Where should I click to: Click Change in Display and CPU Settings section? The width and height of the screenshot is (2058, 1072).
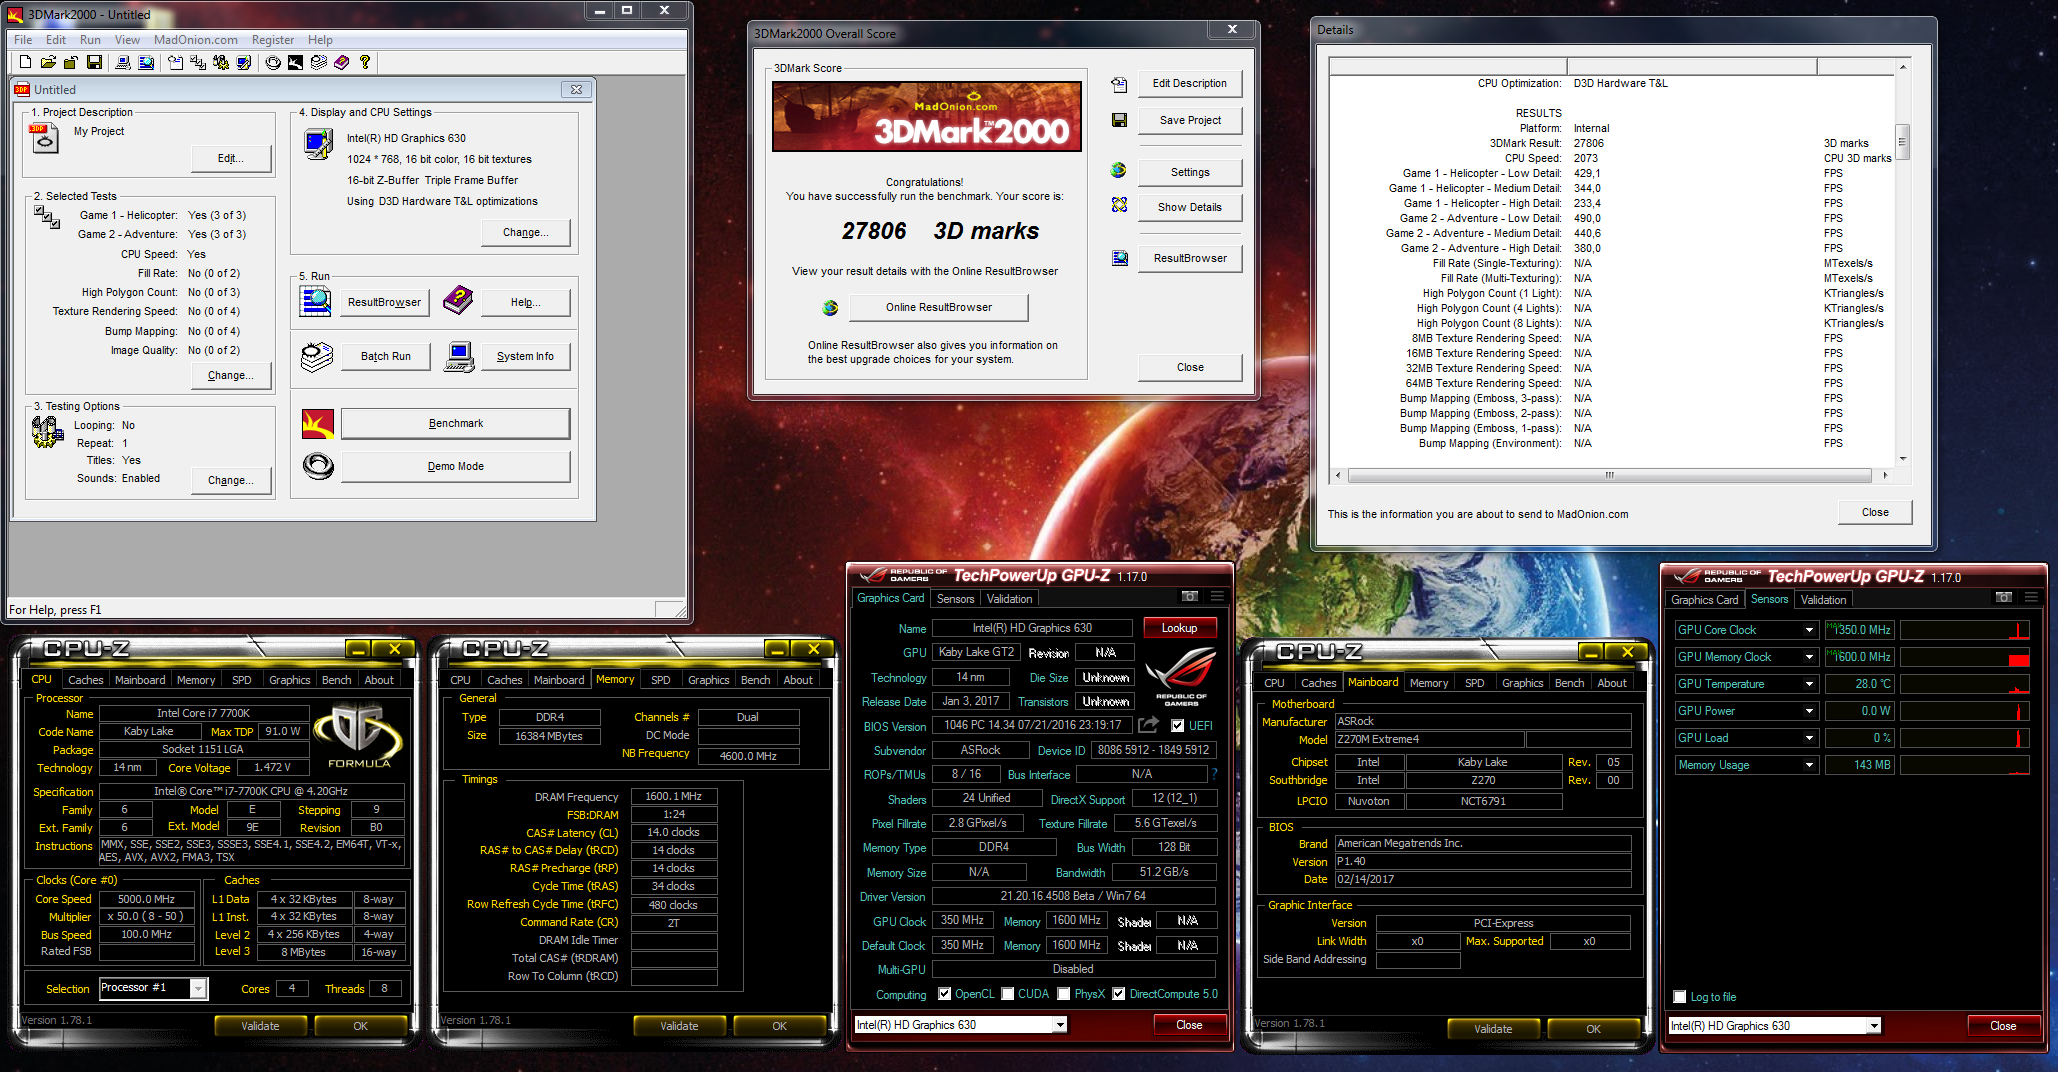point(525,232)
